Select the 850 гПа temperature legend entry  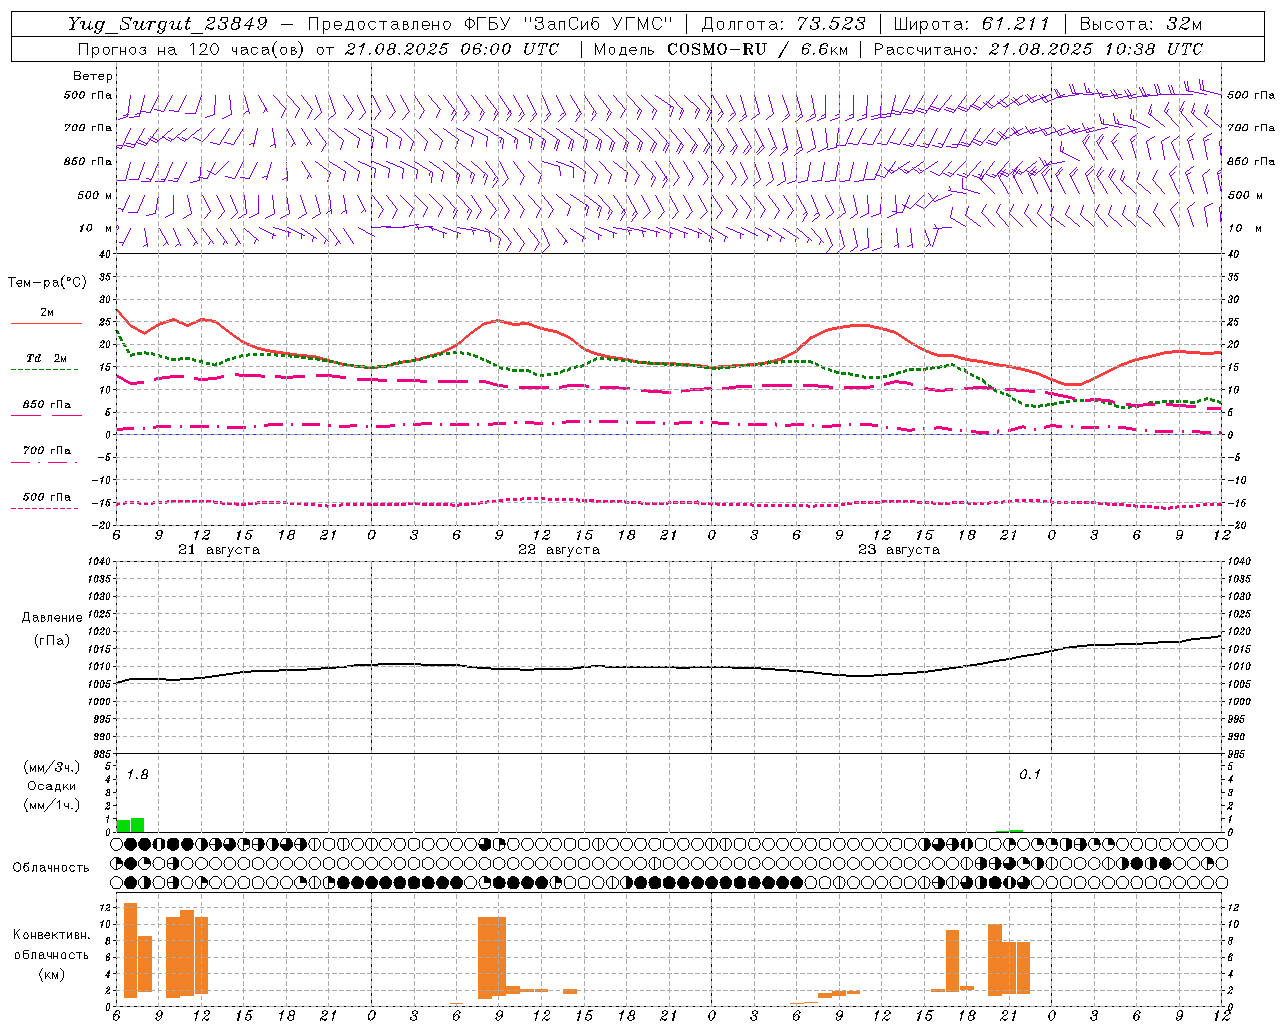point(47,405)
